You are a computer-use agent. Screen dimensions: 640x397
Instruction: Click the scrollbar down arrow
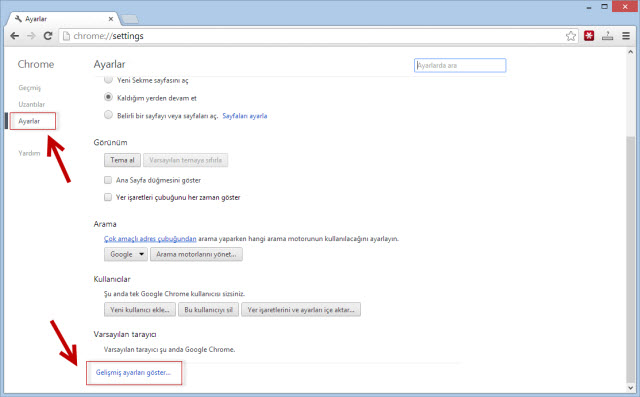coord(631,388)
